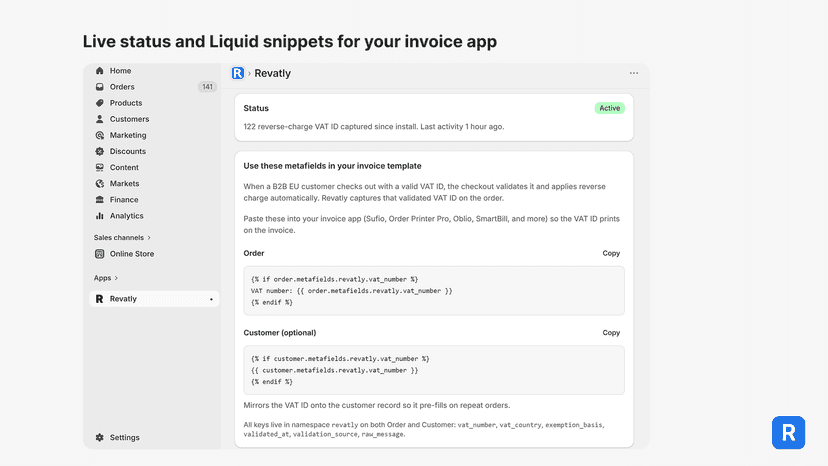828x466 pixels.
Task: Click 'Mirrors the VAT ID onto the customer record'
Action: click(x=377, y=405)
